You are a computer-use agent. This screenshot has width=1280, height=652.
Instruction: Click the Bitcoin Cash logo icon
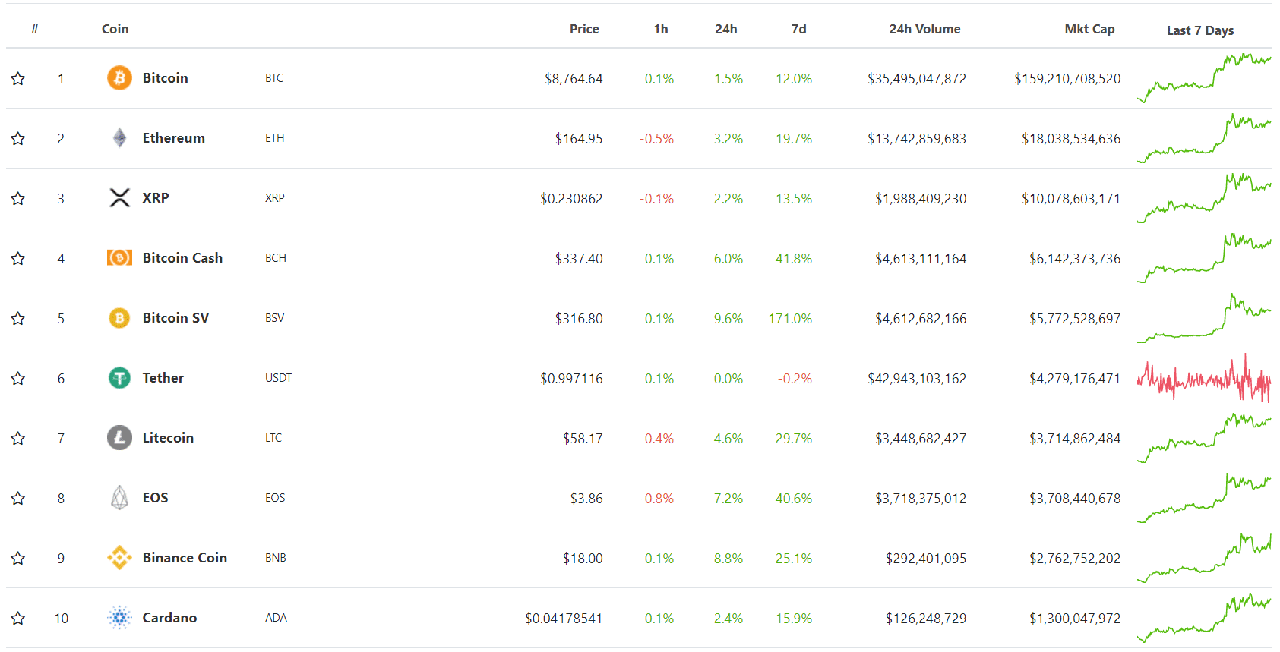pos(119,258)
